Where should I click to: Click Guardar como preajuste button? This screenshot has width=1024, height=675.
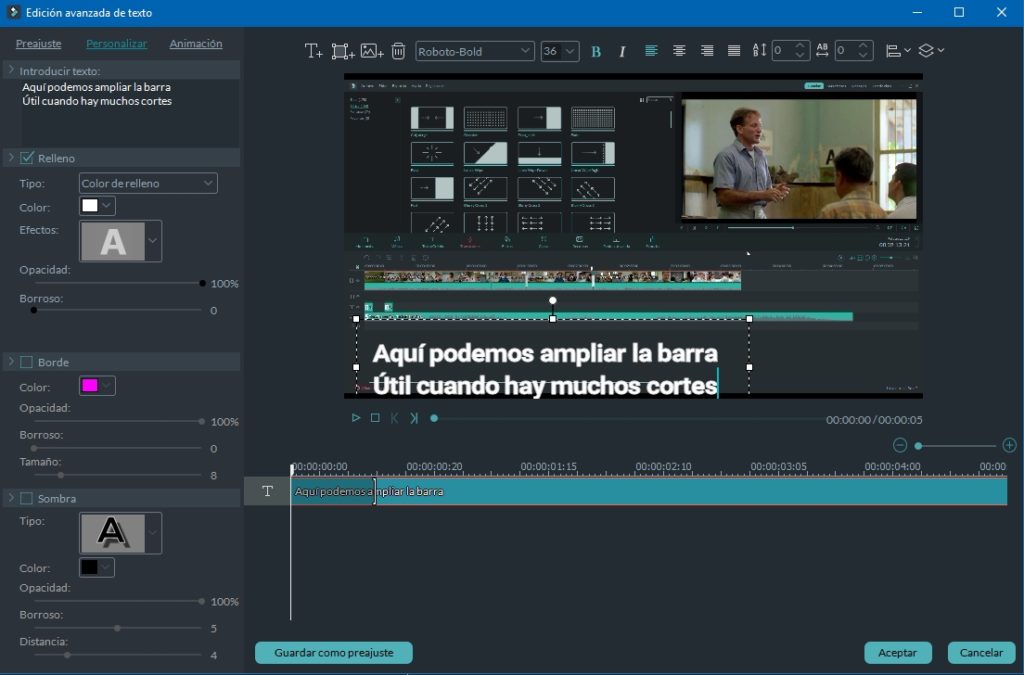pos(334,652)
